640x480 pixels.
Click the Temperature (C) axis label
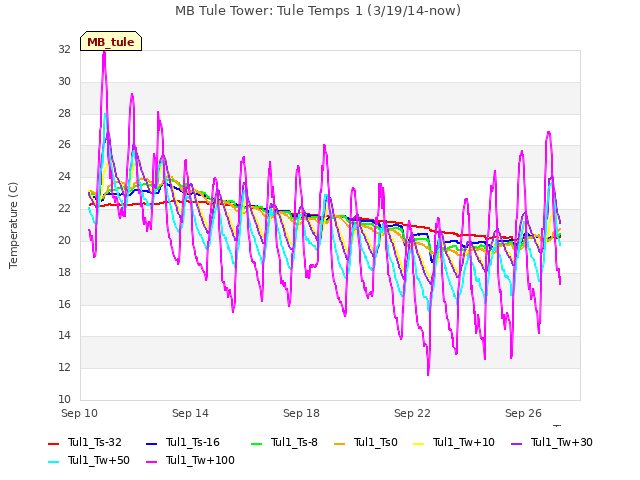(13, 225)
